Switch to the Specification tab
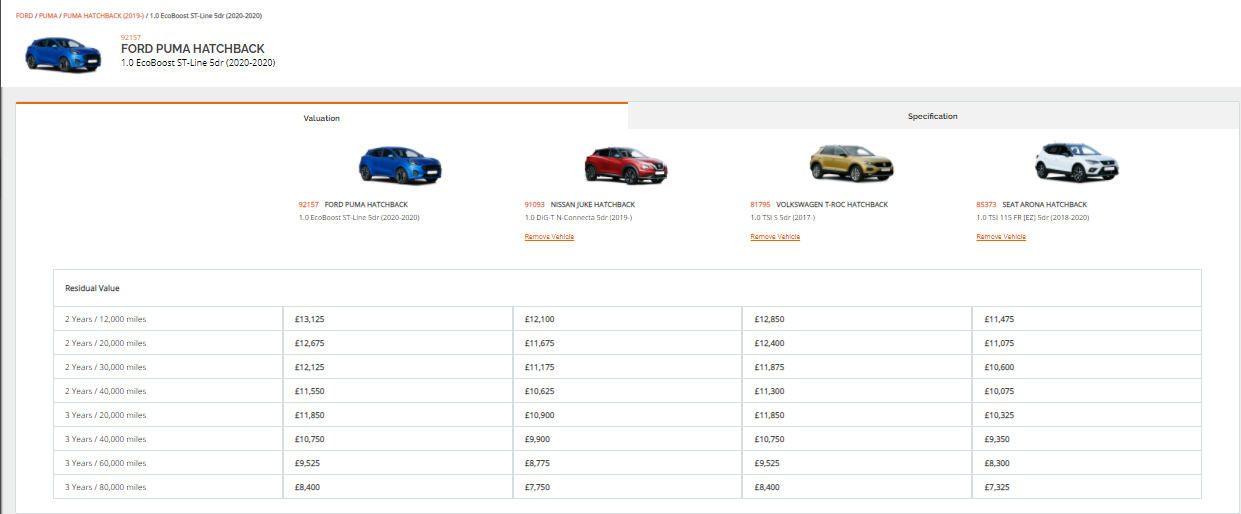Image resolution: width=1241 pixels, height=514 pixels. tap(933, 116)
